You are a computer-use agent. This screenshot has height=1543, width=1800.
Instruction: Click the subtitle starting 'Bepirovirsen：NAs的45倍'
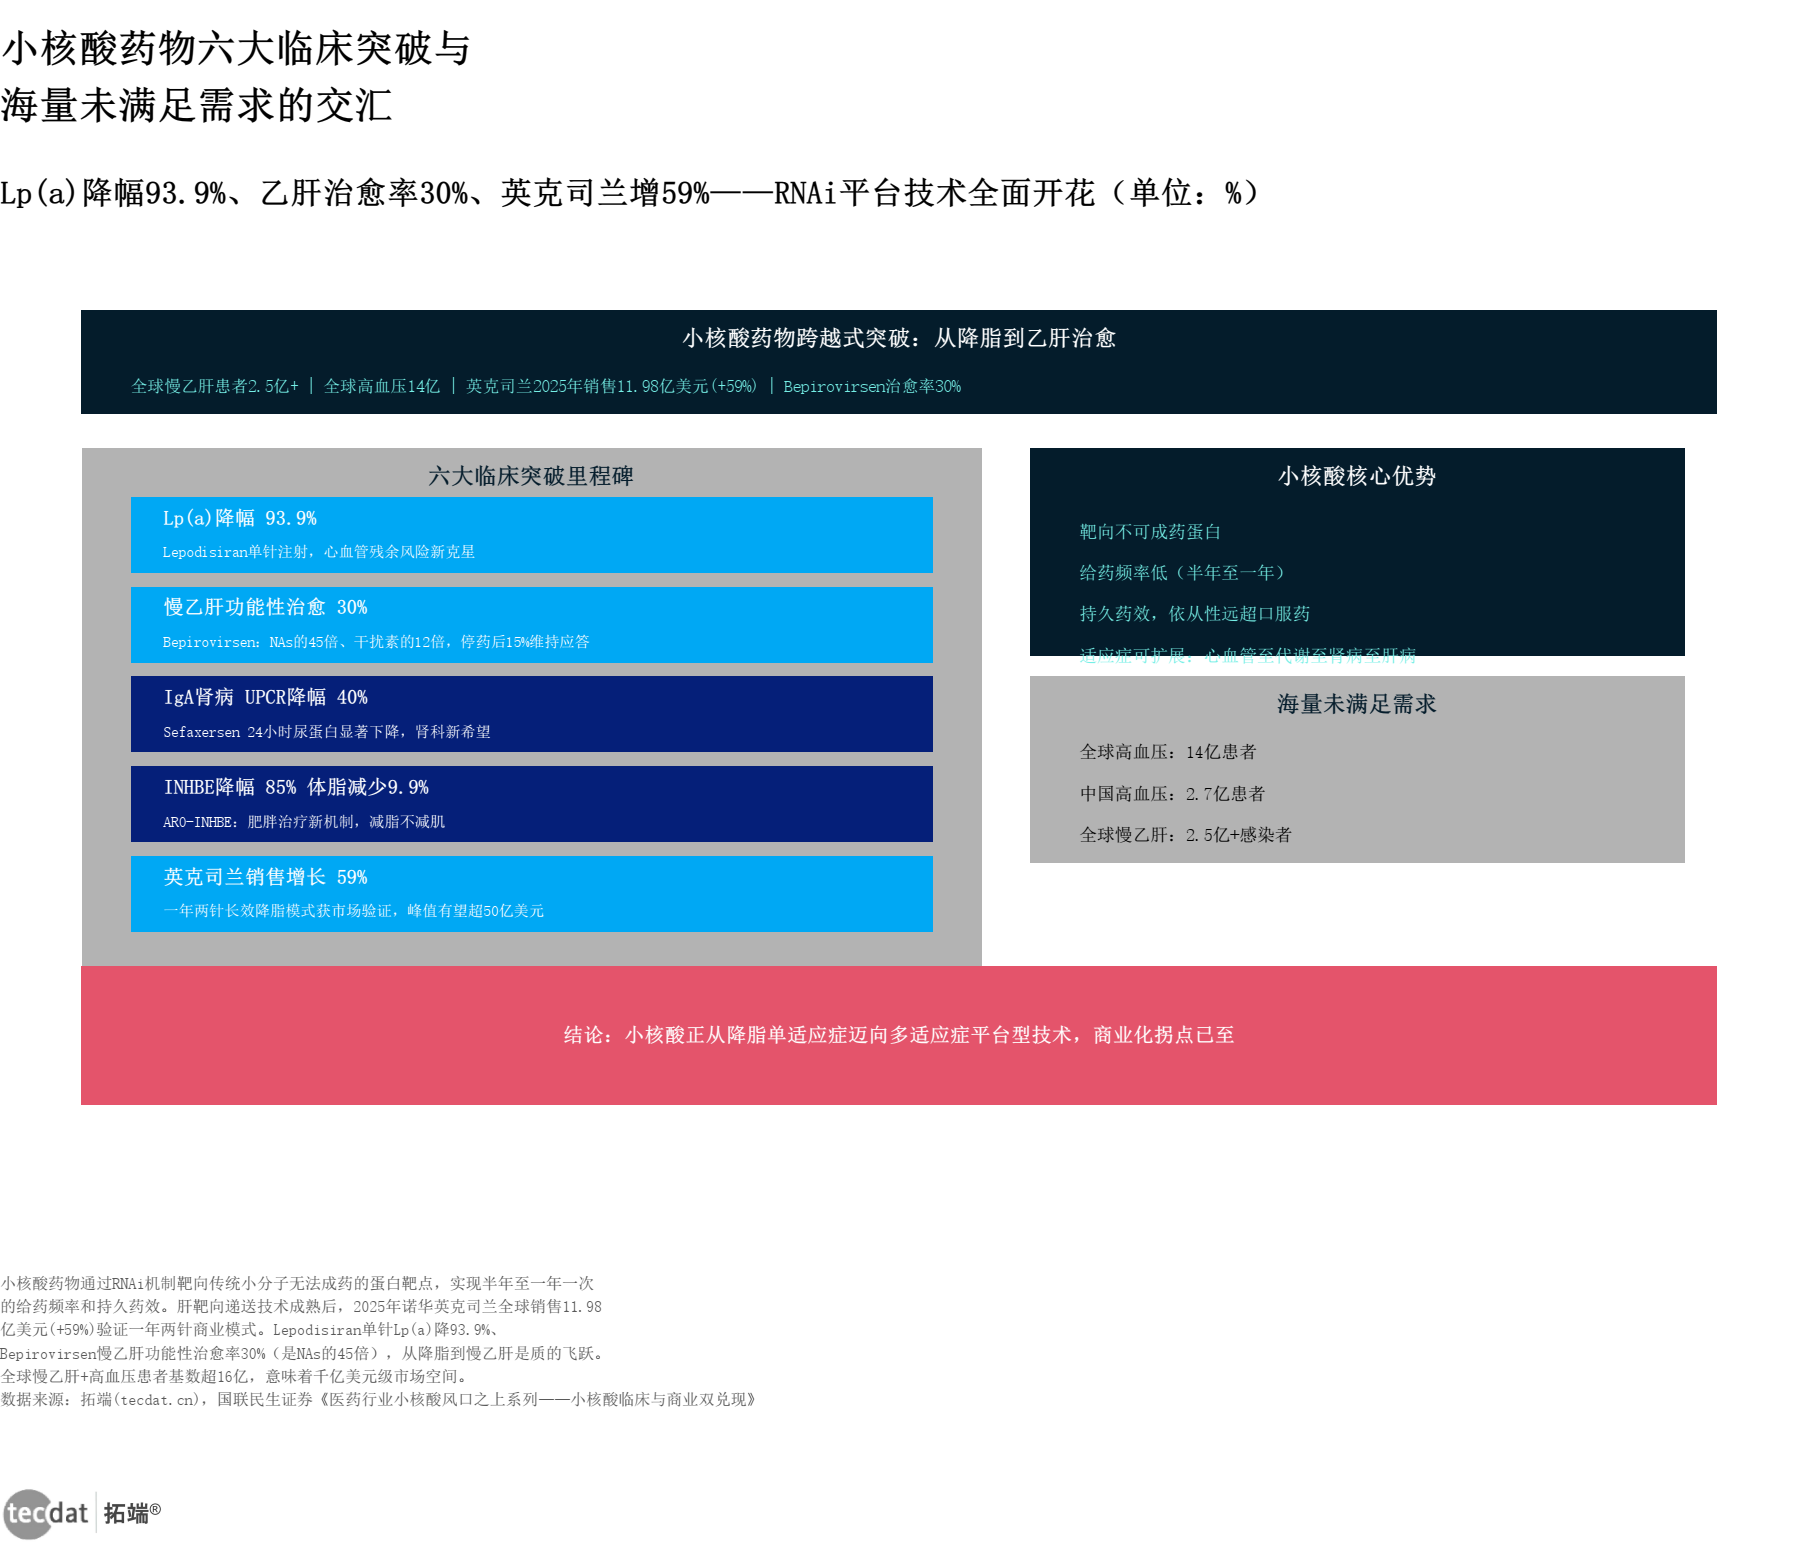point(376,642)
